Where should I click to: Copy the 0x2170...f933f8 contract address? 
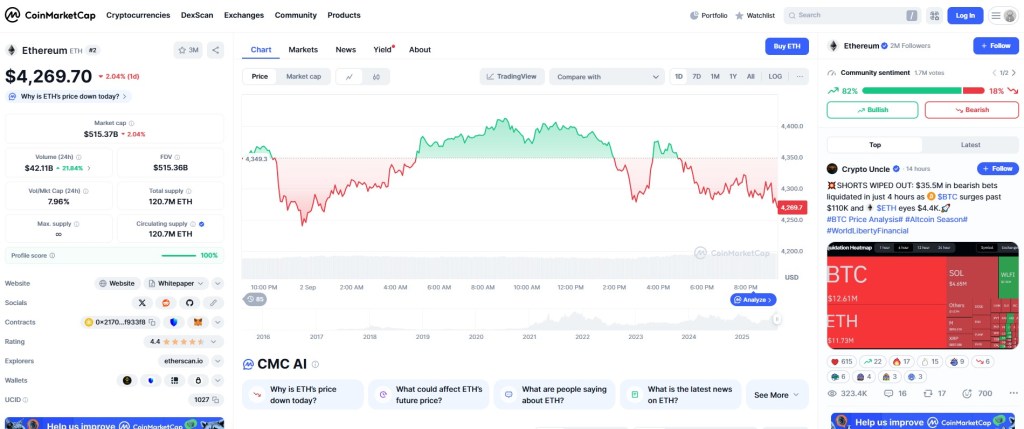(152, 323)
